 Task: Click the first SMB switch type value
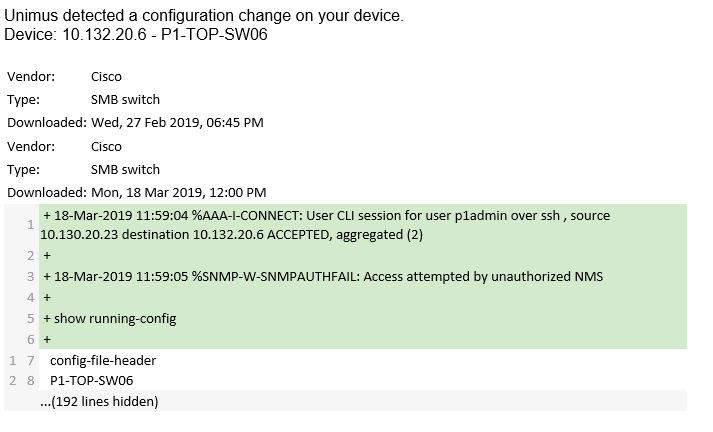tap(126, 100)
